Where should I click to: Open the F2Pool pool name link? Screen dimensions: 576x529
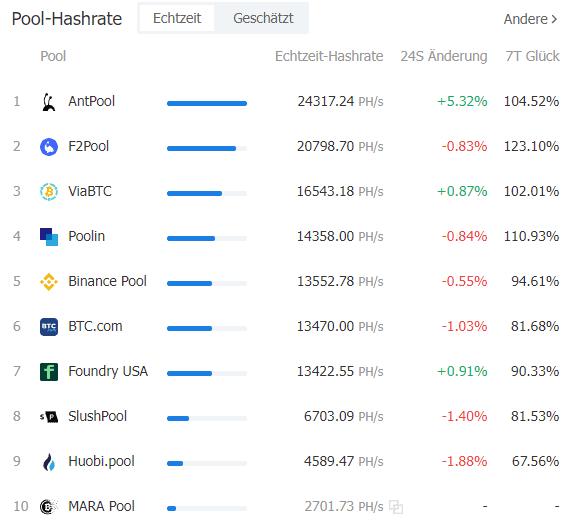(89, 146)
